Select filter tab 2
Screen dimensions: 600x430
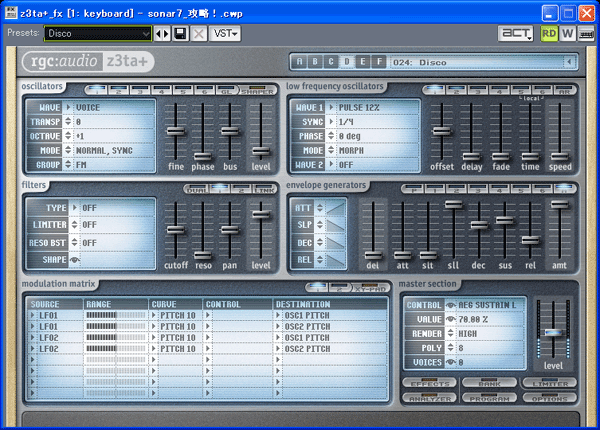tap(241, 189)
